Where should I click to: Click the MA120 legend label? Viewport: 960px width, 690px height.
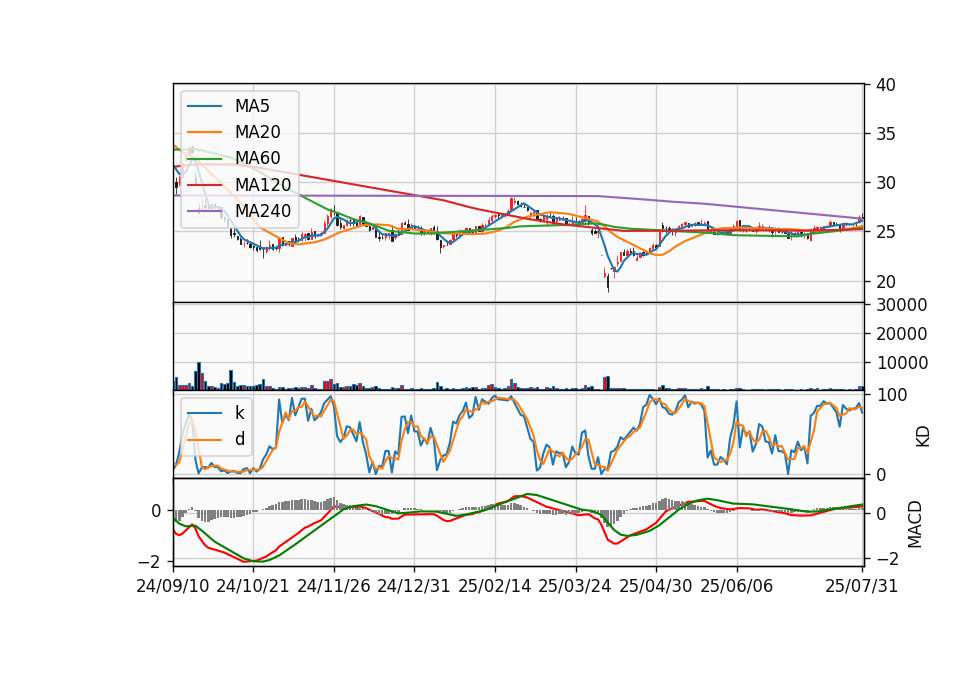pyautogui.click(x=263, y=185)
